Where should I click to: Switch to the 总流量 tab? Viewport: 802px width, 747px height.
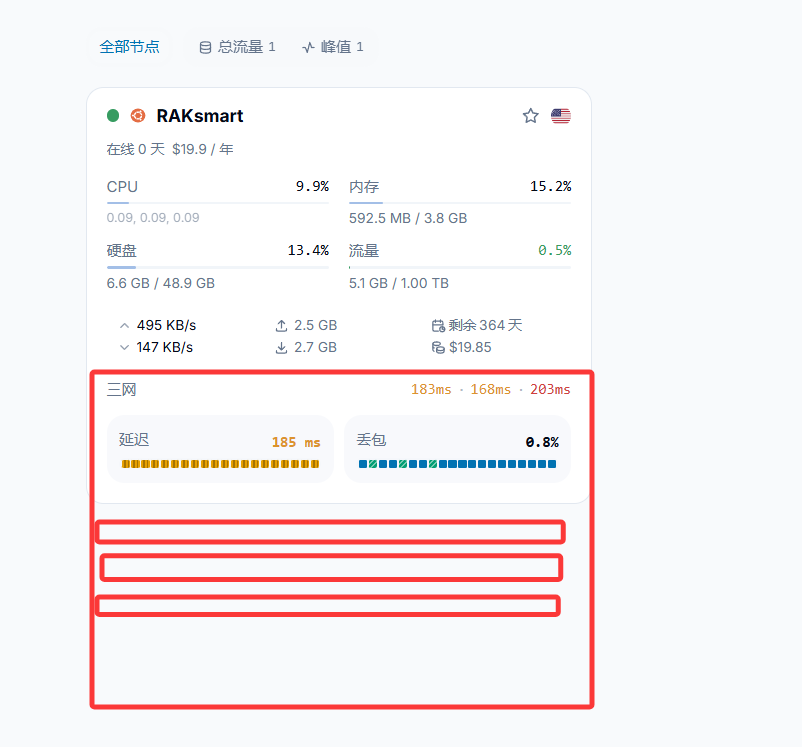pyautogui.click(x=237, y=47)
